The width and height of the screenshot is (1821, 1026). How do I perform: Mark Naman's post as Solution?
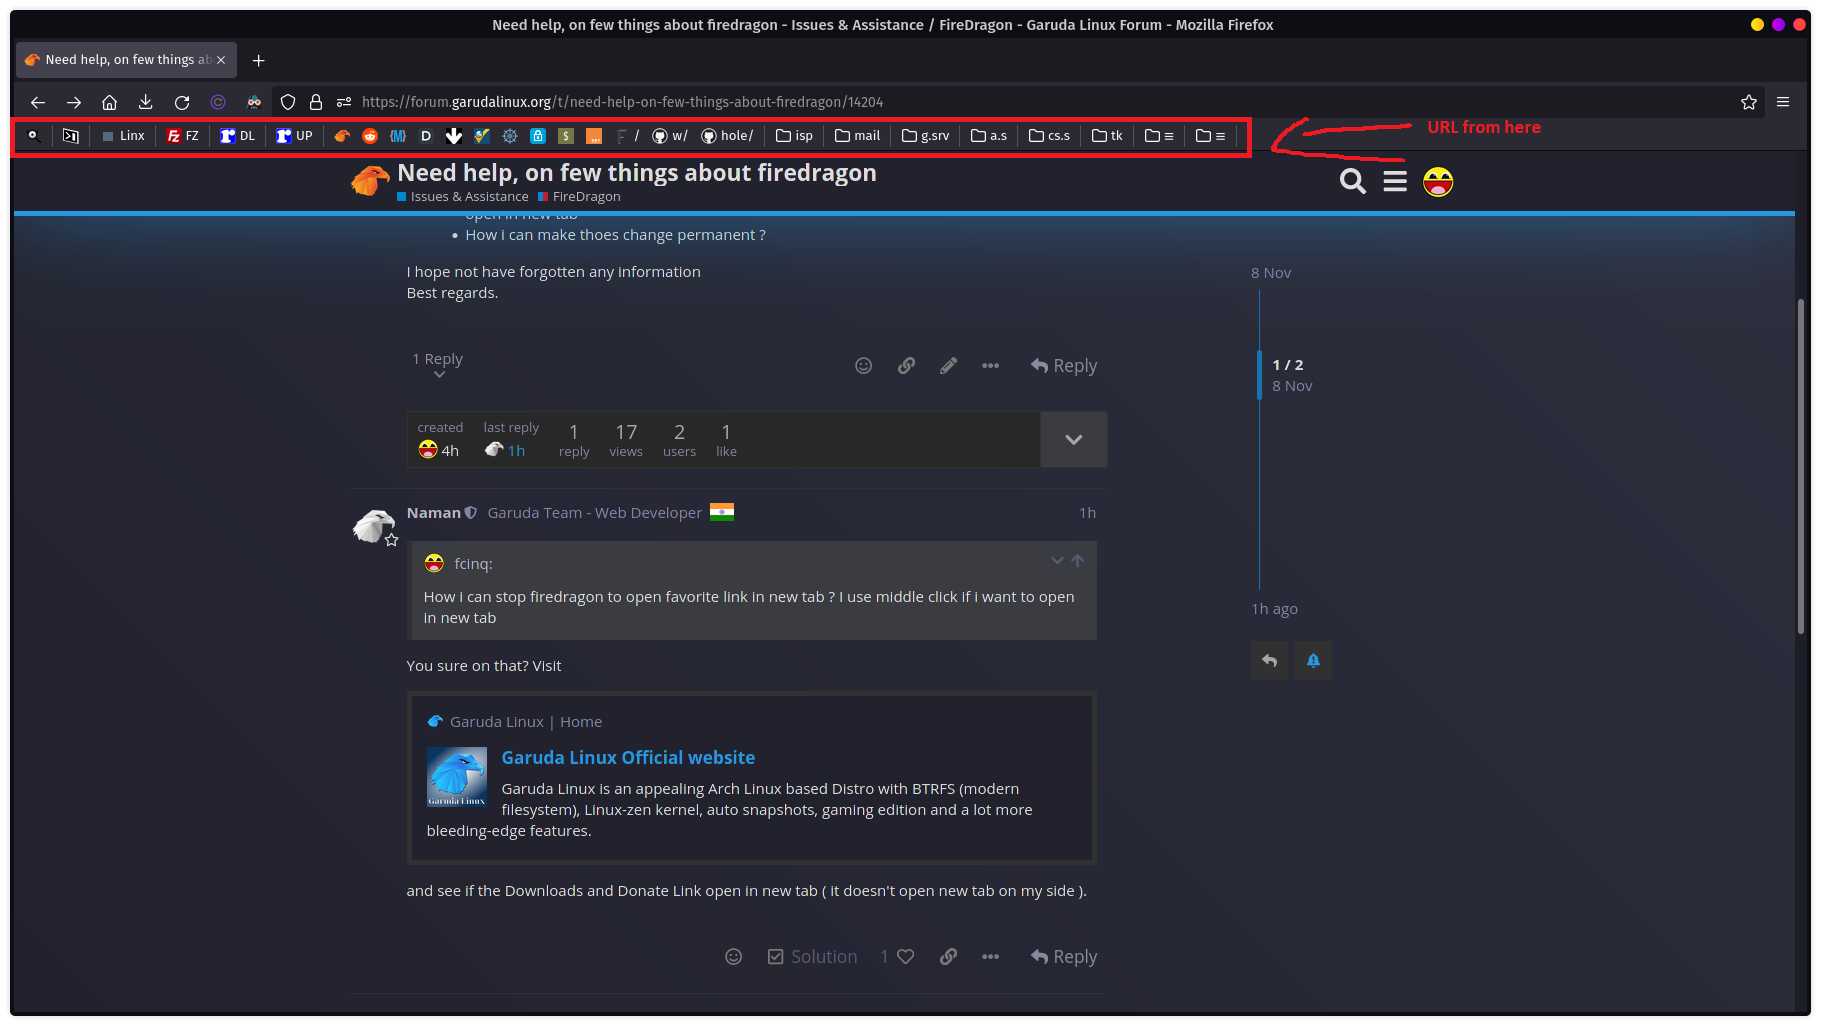point(812,957)
